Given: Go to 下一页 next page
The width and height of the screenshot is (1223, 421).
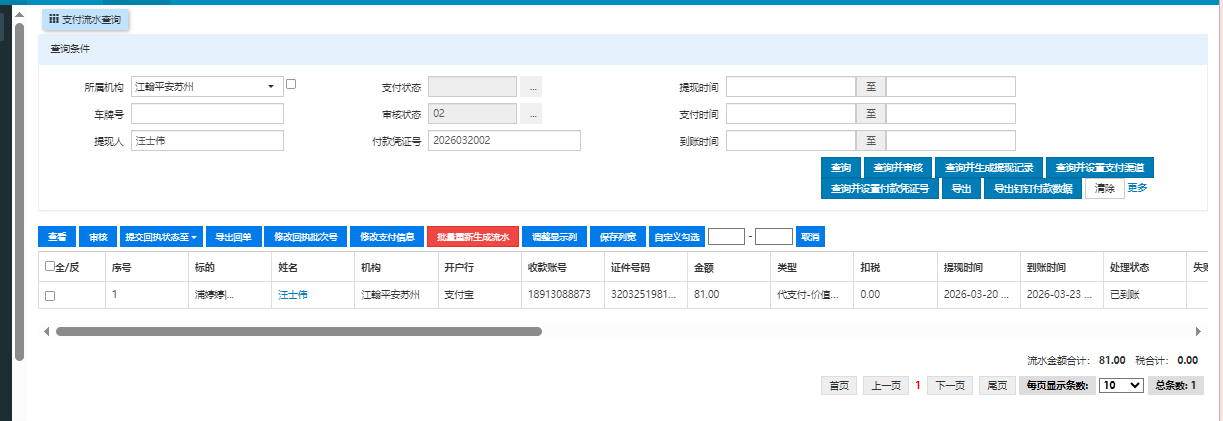Looking at the screenshot, I should [950, 385].
